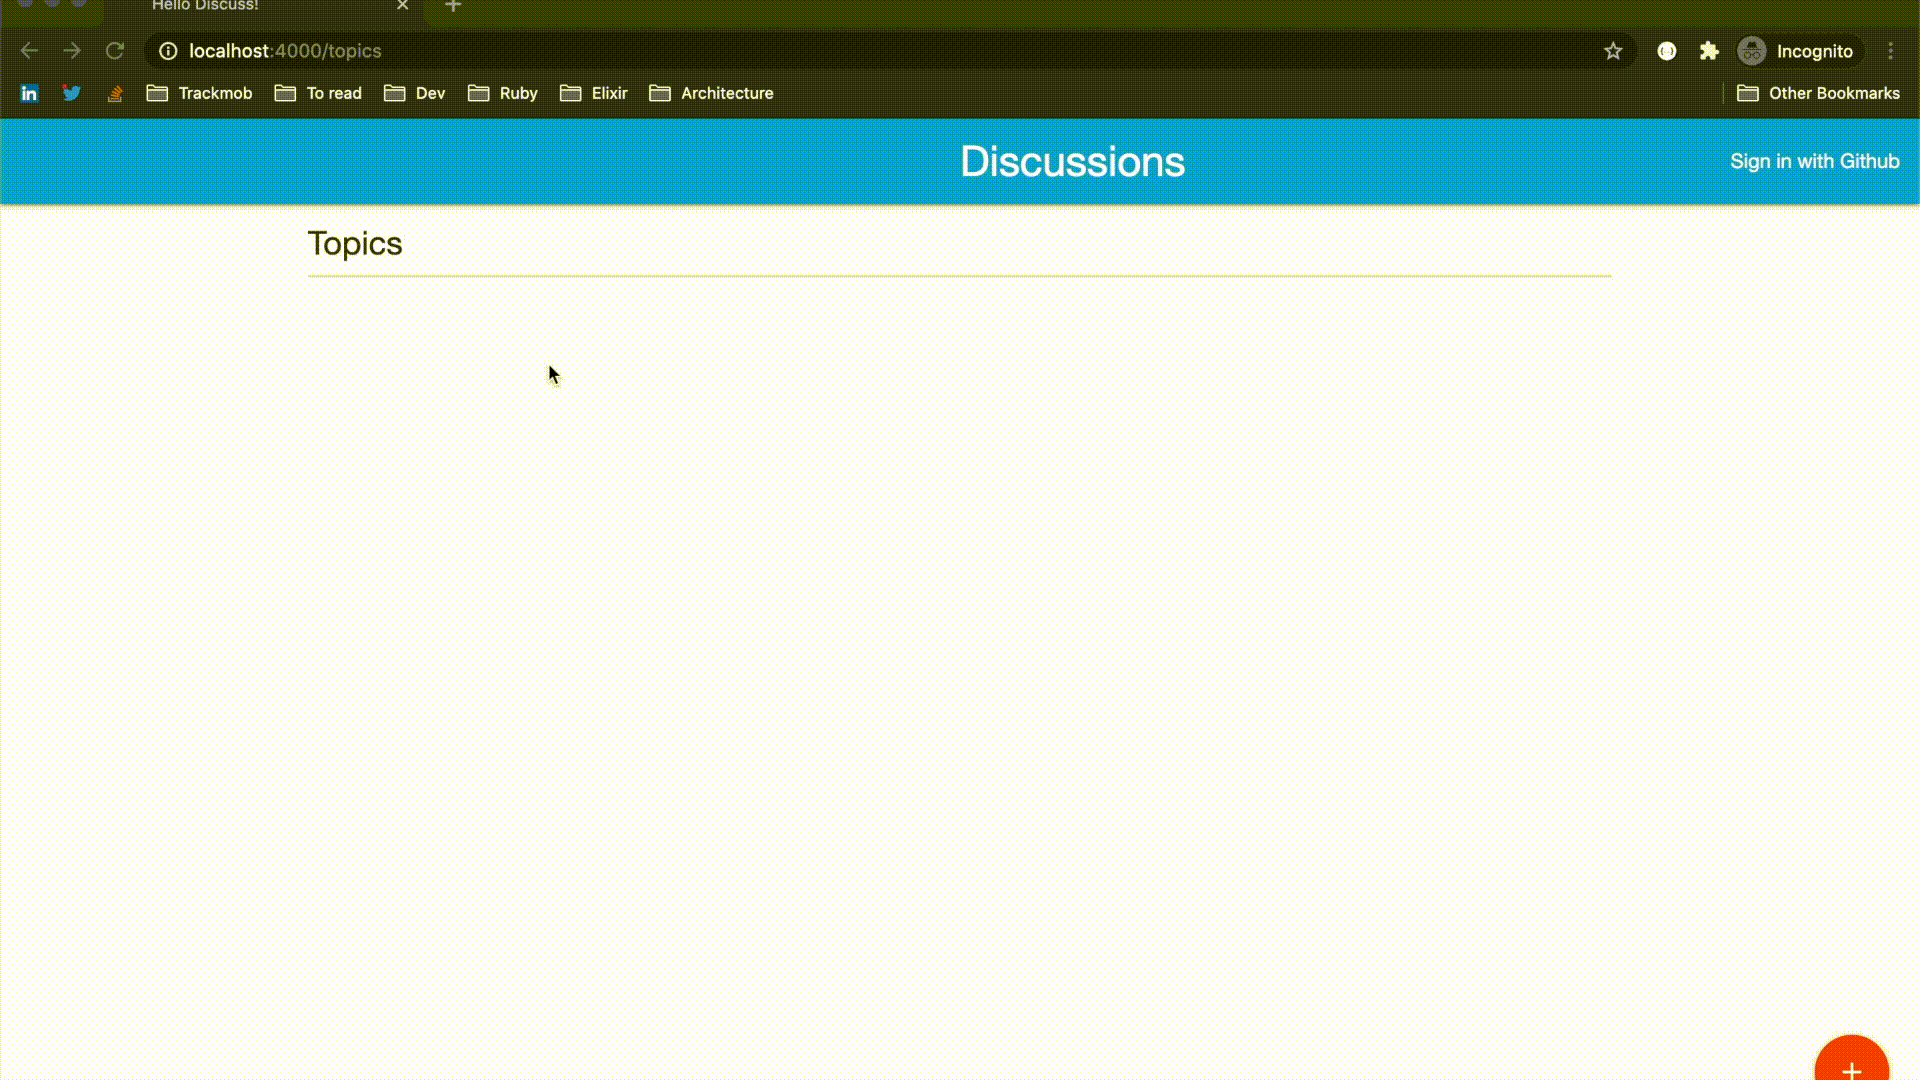The height and width of the screenshot is (1080, 1920).
Task: Click the Discussions header title
Action: tap(1072, 162)
